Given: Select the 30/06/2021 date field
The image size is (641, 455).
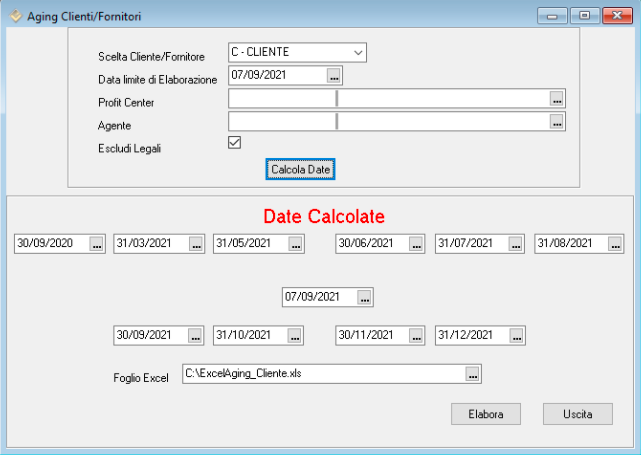Looking at the screenshot, I should (370, 243).
